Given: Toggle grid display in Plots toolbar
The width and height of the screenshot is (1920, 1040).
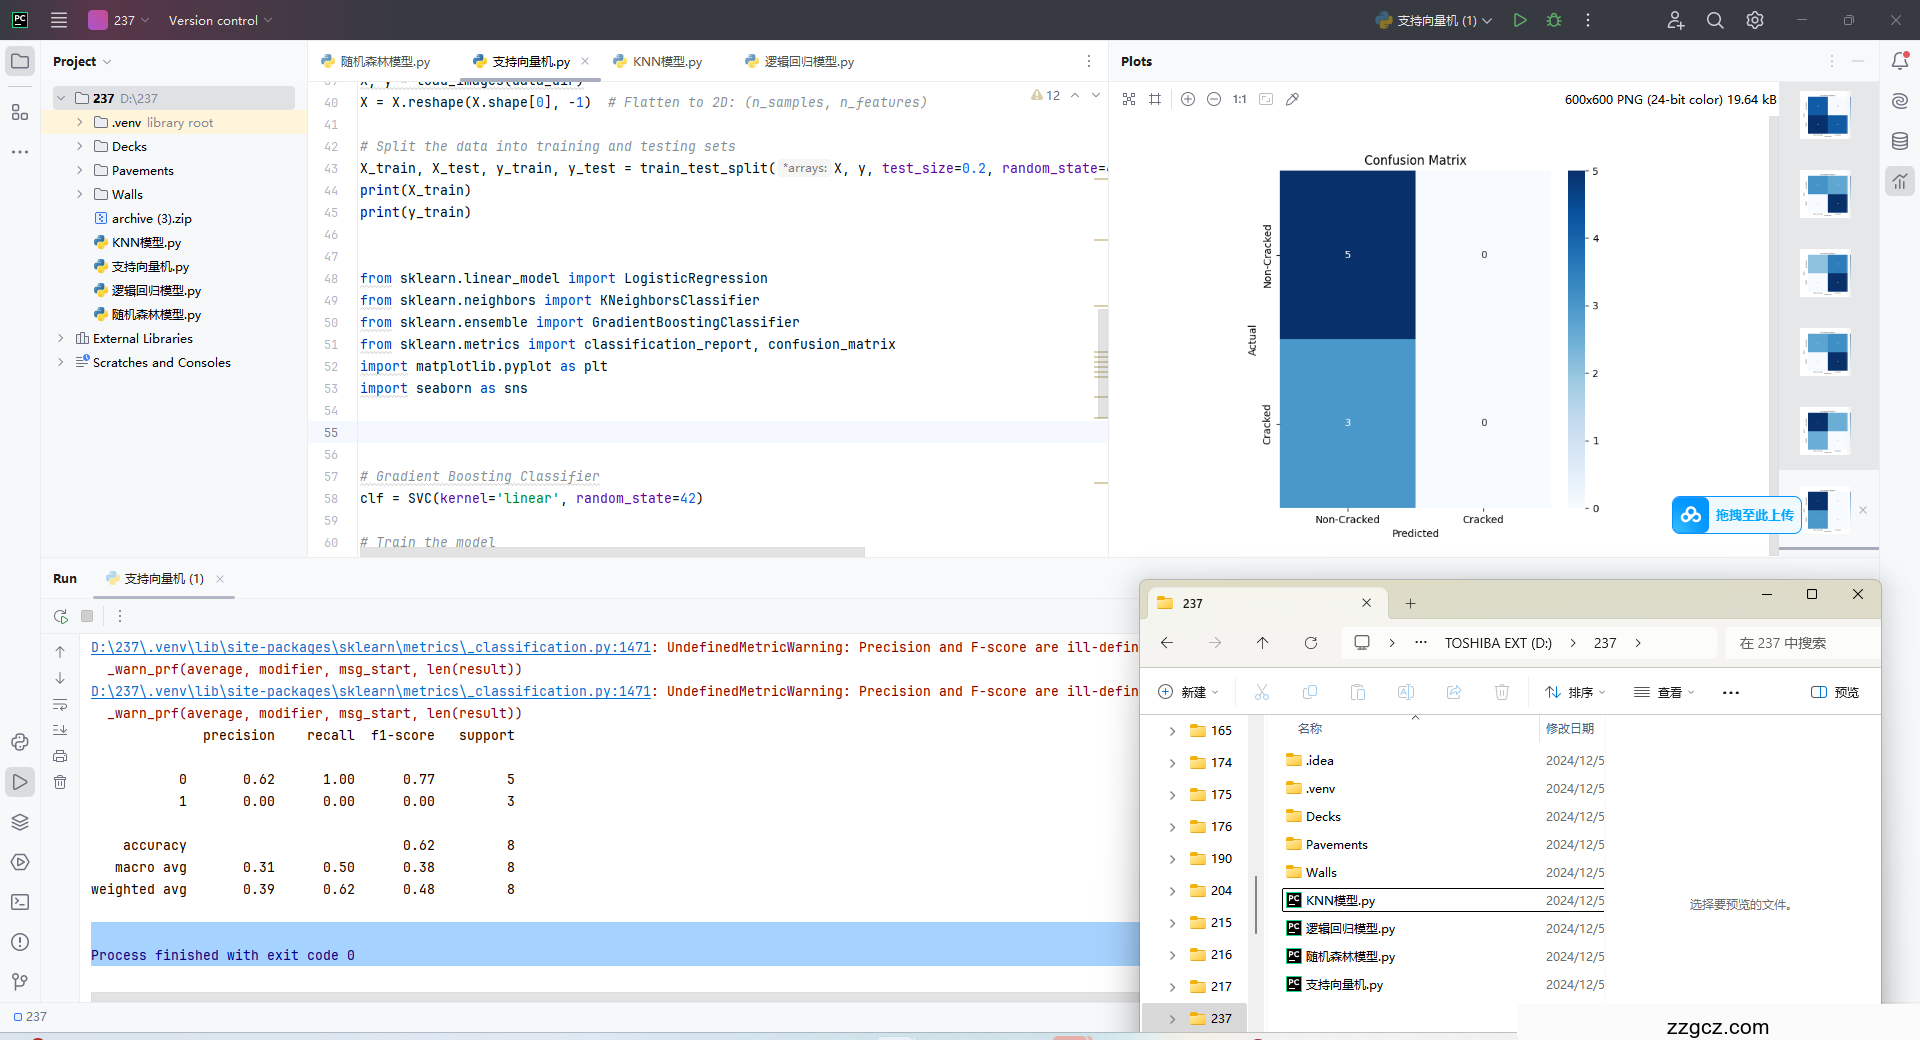Looking at the screenshot, I should [x=1155, y=99].
